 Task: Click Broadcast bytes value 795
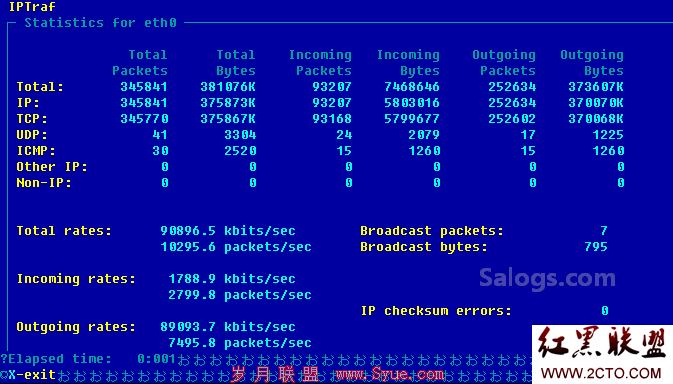(596, 247)
